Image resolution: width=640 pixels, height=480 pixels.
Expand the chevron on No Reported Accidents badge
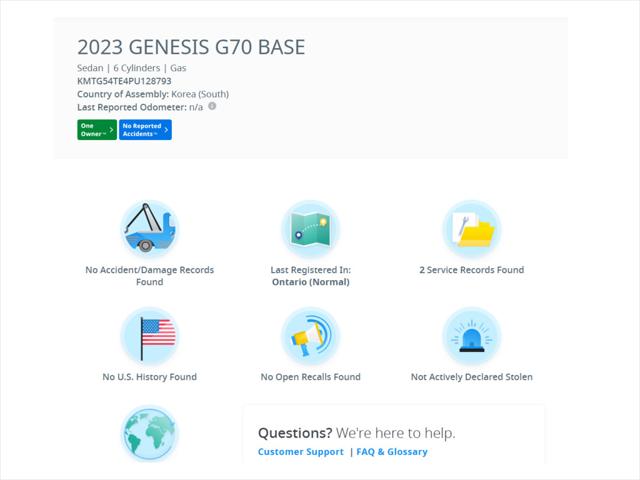pos(166,130)
